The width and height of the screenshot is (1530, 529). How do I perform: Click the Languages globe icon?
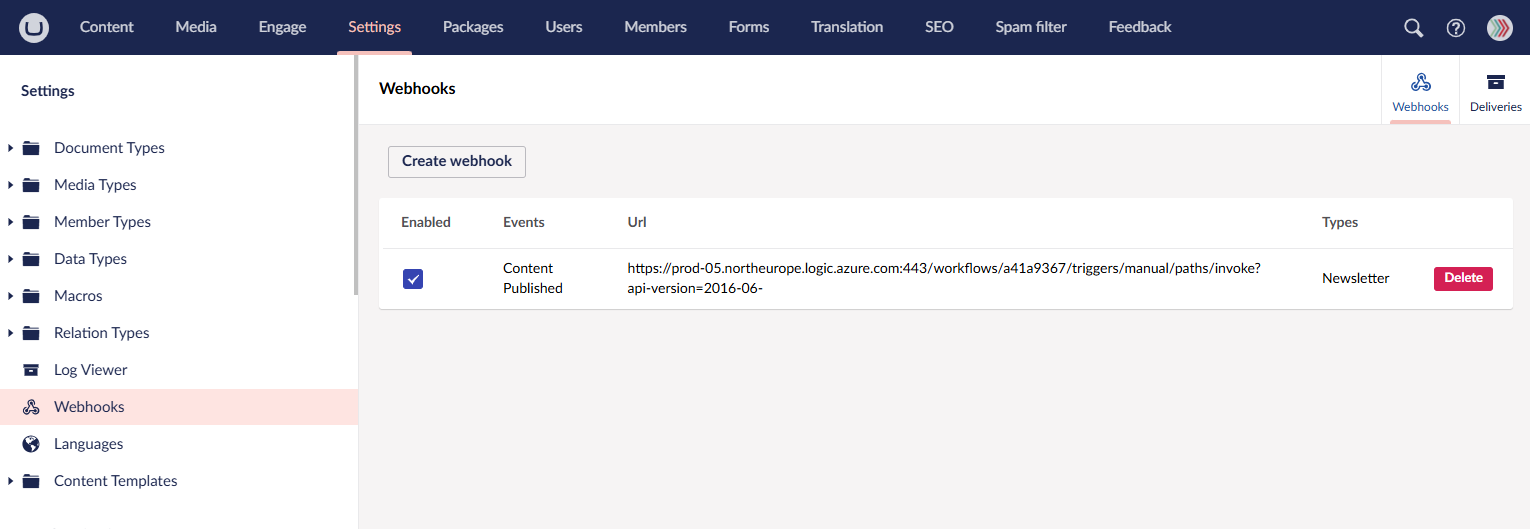coord(31,444)
